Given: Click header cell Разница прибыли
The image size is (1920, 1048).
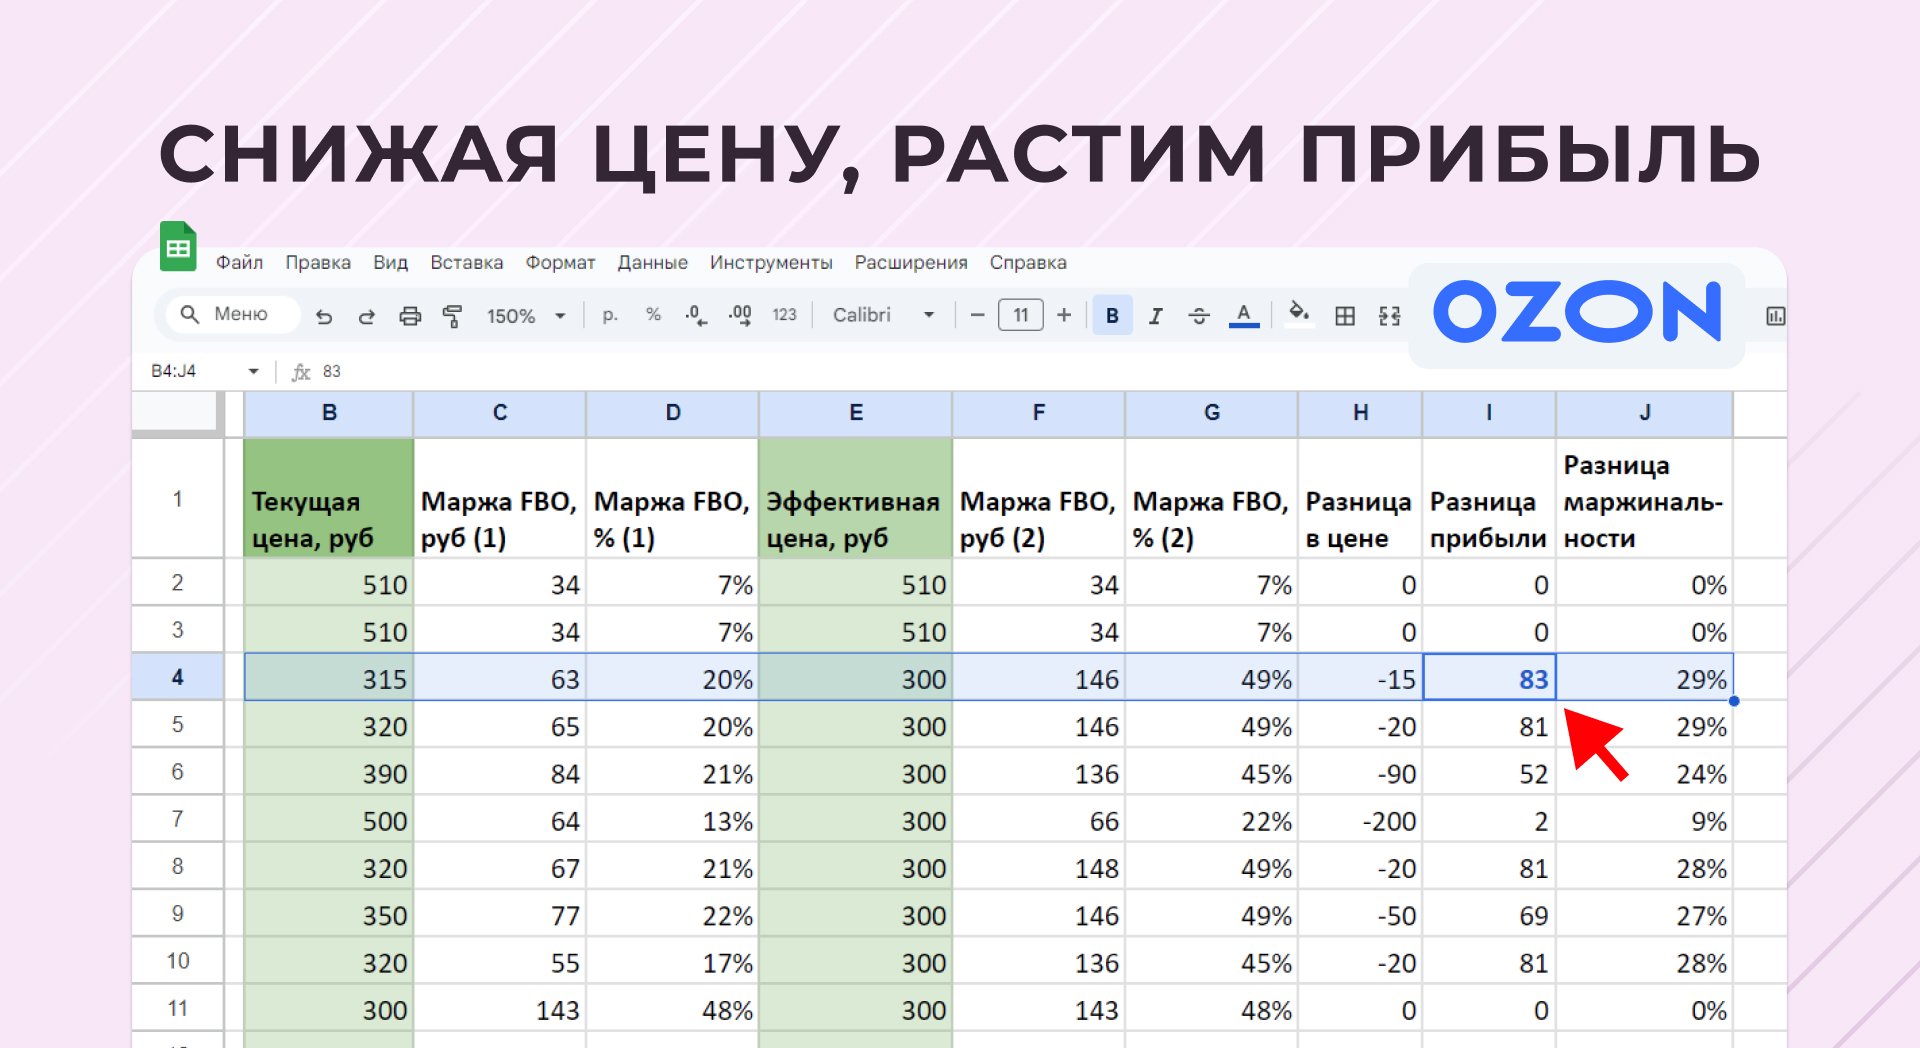Looking at the screenshot, I should 1489,498.
